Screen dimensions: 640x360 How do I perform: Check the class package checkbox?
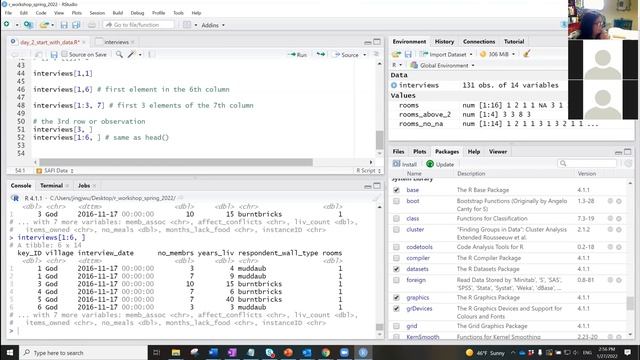point(396,218)
